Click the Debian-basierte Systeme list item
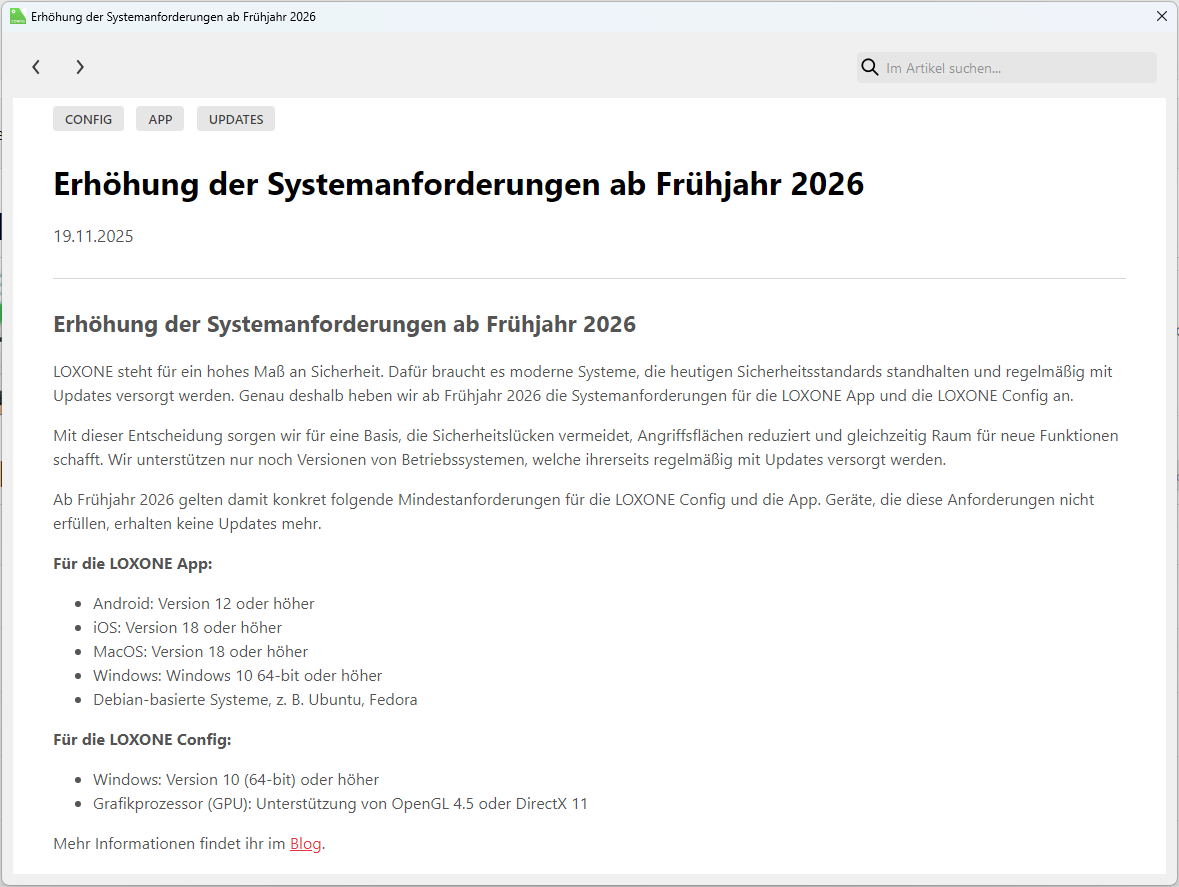 click(255, 700)
